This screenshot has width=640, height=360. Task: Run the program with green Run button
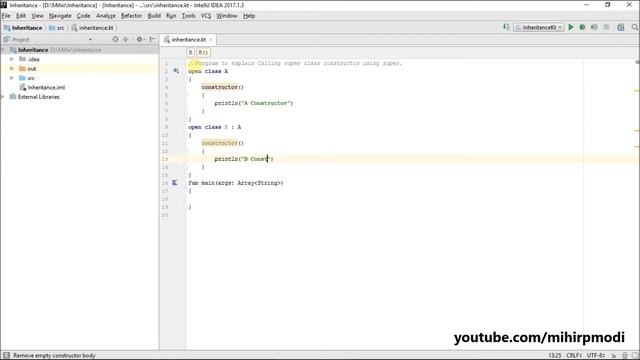pyautogui.click(x=571, y=27)
